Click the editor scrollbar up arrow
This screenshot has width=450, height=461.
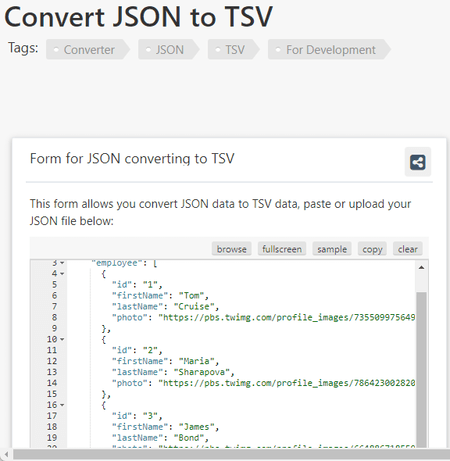coord(421,267)
